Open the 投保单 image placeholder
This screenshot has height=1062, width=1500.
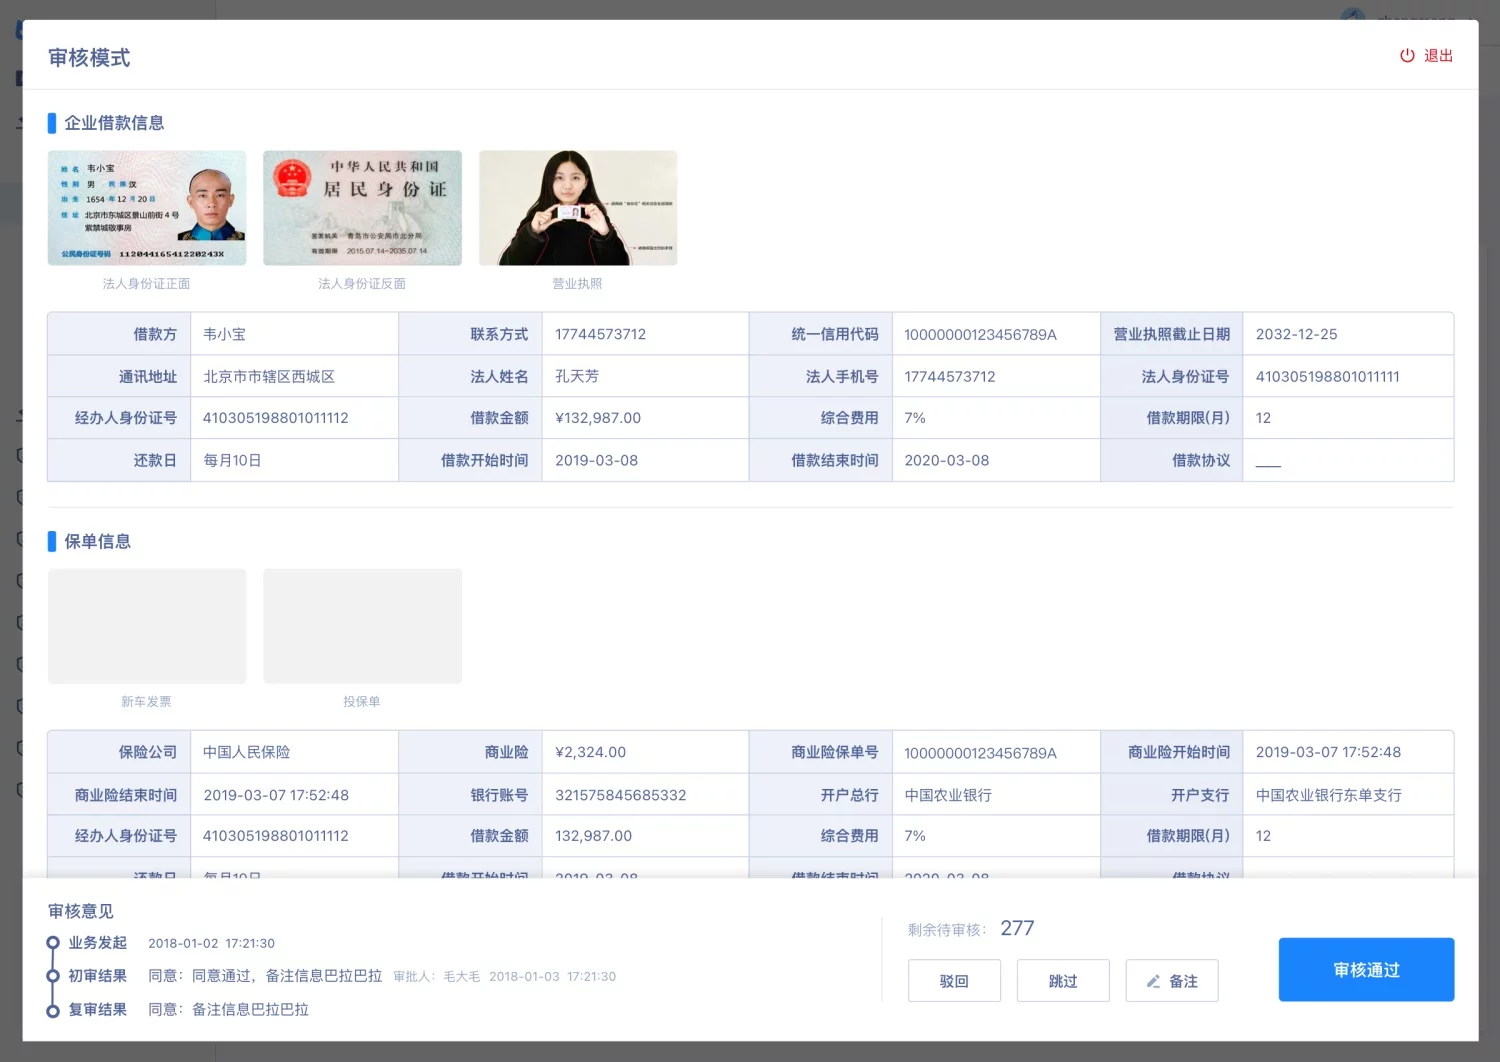362,626
